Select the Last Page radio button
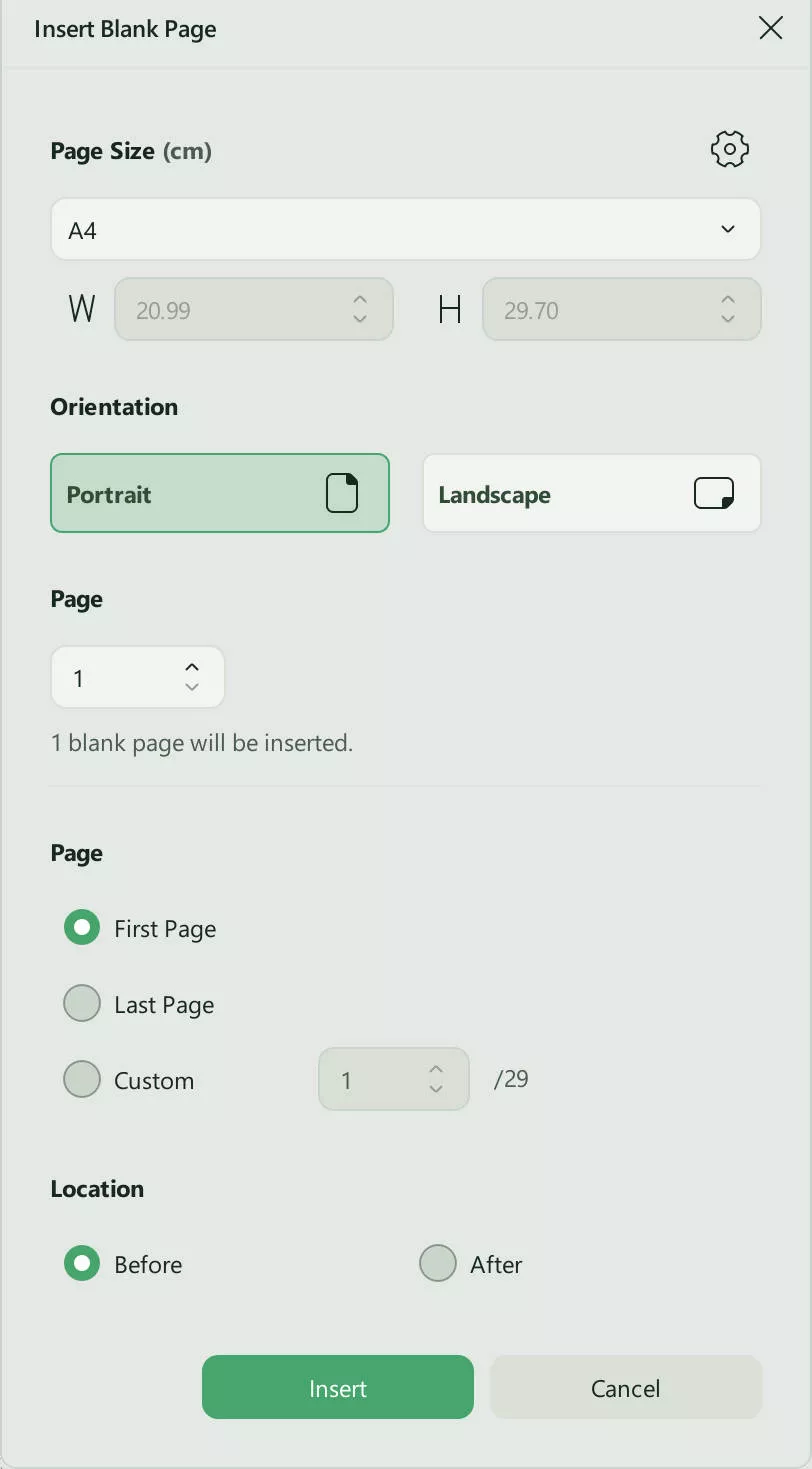Viewport: 812px width, 1469px height. [x=82, y=1003]
